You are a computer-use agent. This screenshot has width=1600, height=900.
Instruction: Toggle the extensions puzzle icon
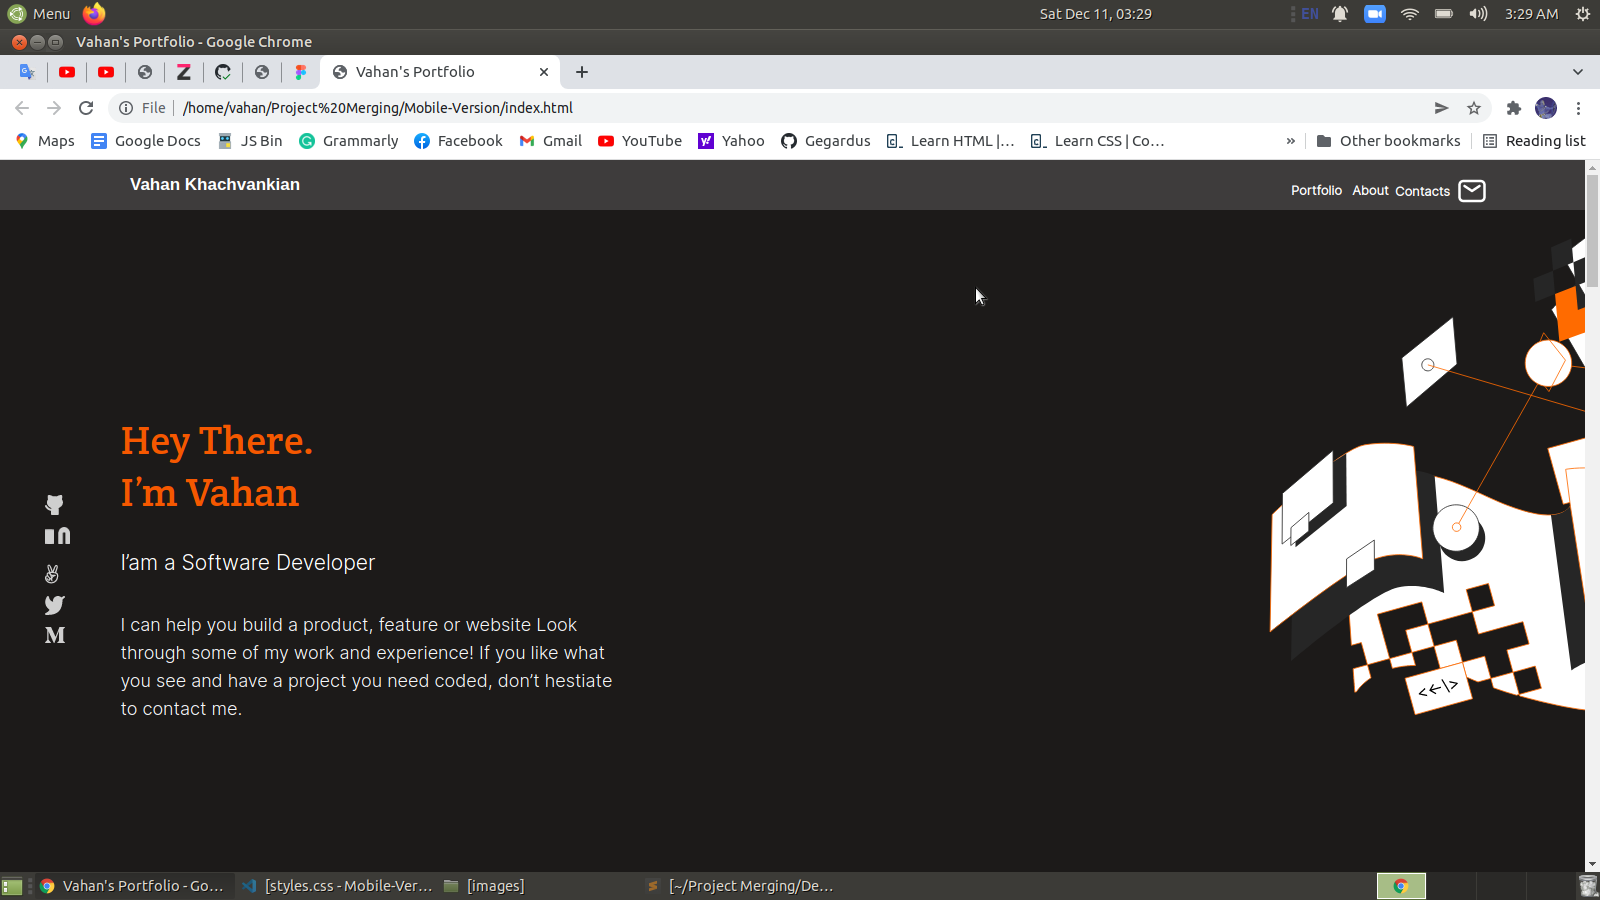click(x=1513, y=108)
